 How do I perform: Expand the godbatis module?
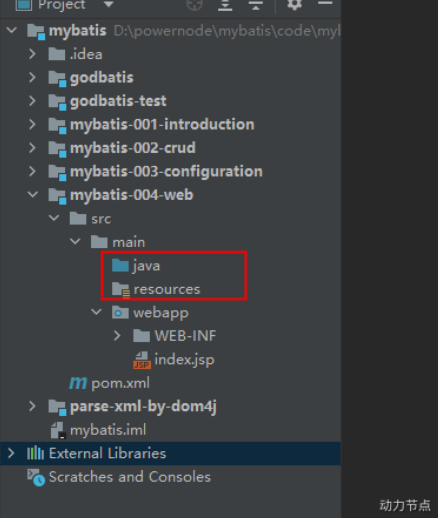[x=32, y=77]
